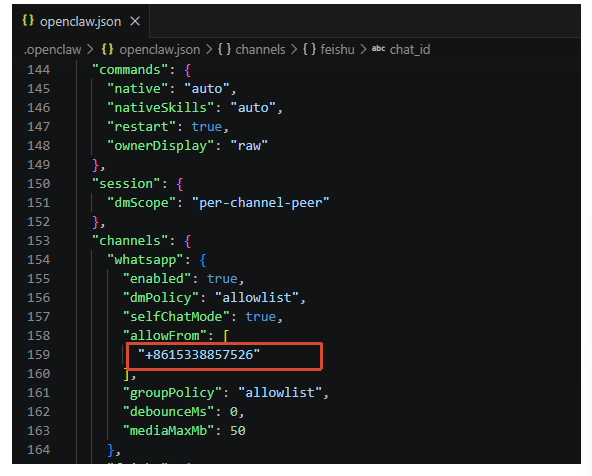
Task: Place cursor on the phone number string
Action: pyautogui.click(x=199, y=355)
